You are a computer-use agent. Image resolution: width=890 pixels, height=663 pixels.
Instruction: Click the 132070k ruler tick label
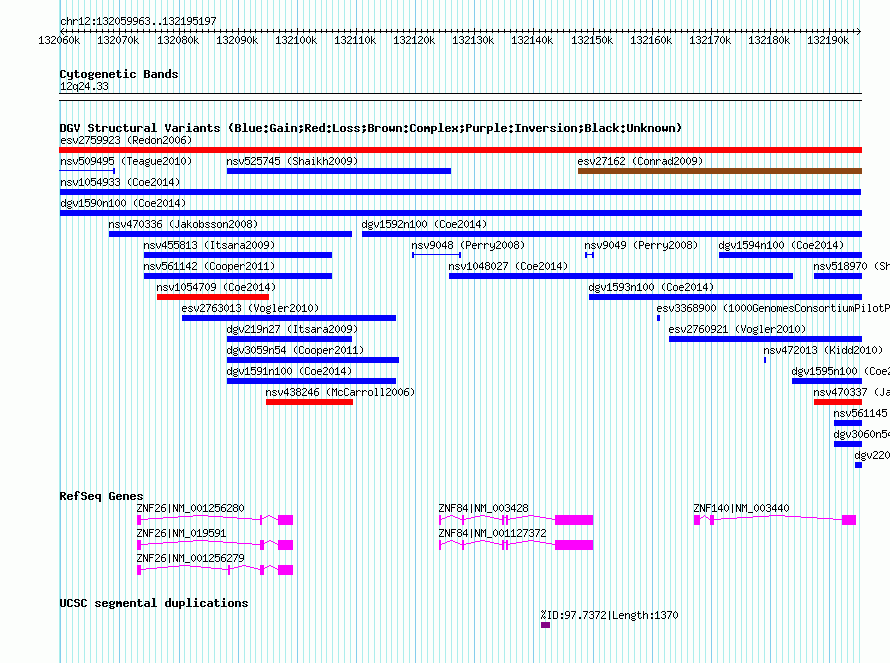[118, 40]
